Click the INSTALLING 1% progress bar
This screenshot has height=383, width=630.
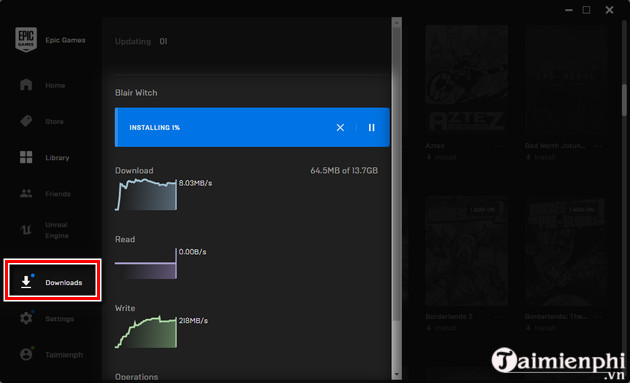252,127
